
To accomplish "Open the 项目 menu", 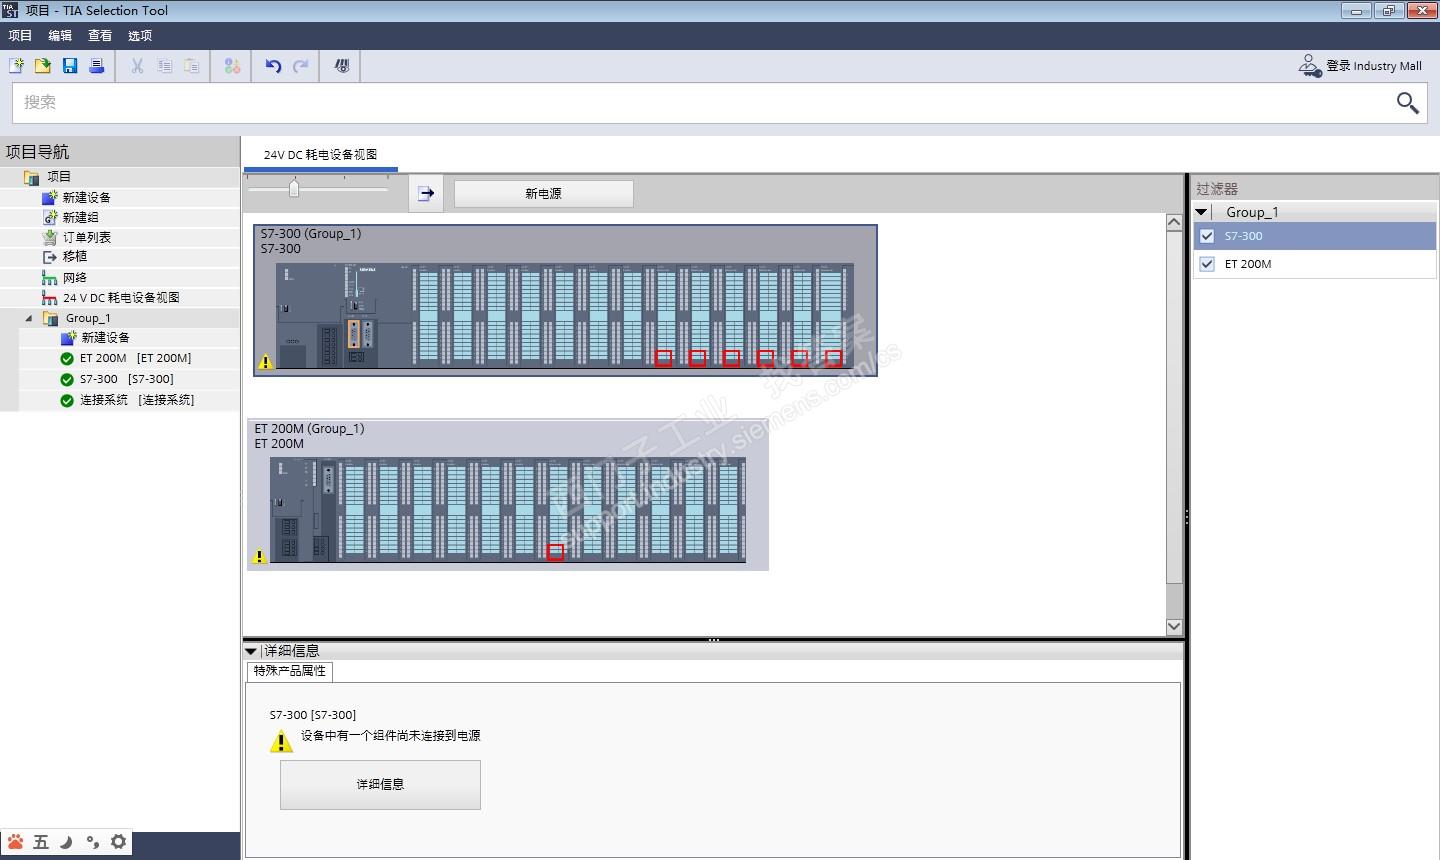I will coord(20,36).
